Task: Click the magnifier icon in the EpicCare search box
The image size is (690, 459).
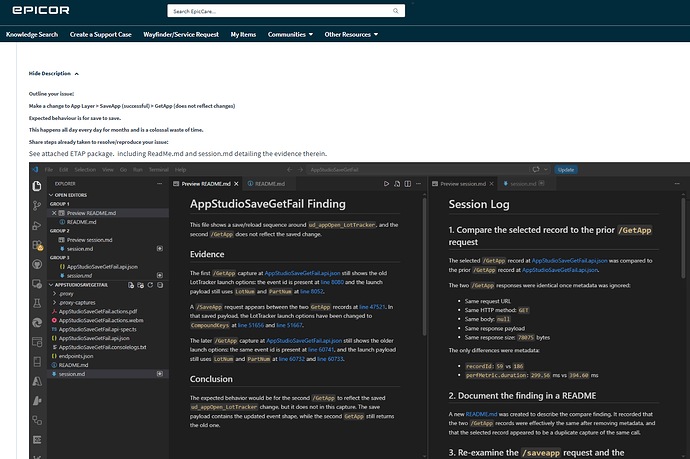Action: click(x=396, y=11)
